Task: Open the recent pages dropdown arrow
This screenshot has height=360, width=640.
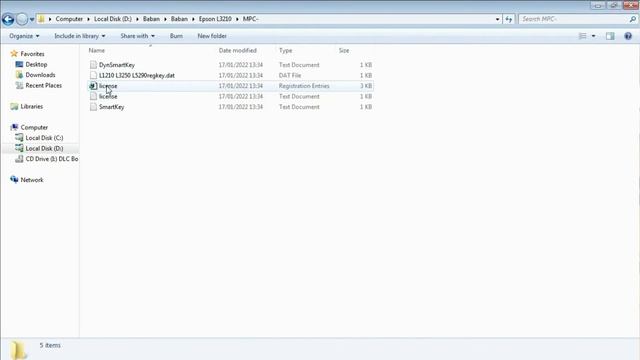Action: click(32, 19)
